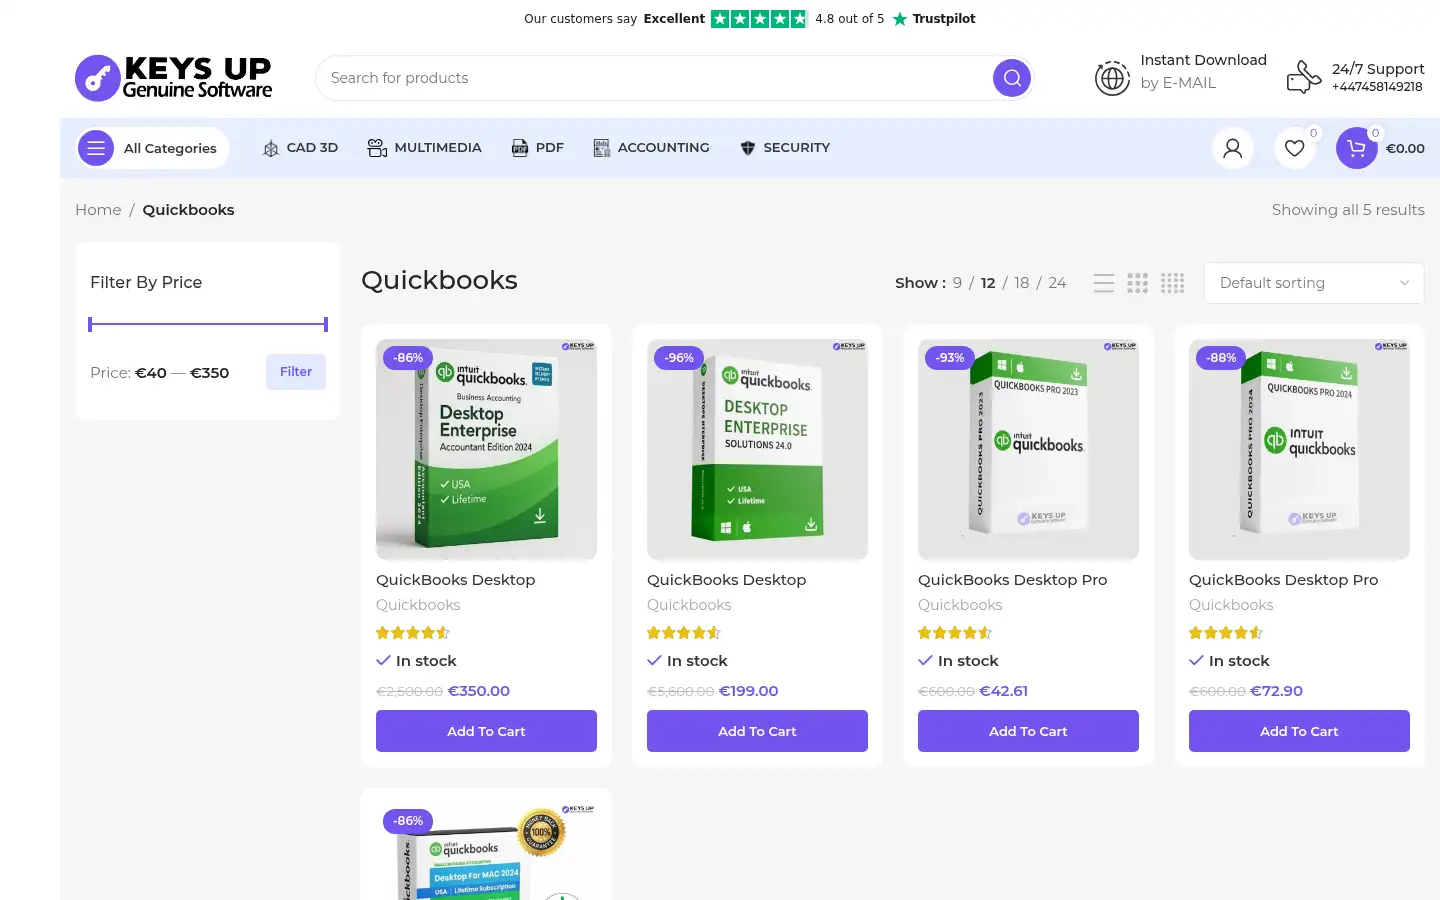Add €72.90 QuickBooks Desktop Pro to cart
The height and width of the screenshot is (900, 1440).
[1299, 731]
